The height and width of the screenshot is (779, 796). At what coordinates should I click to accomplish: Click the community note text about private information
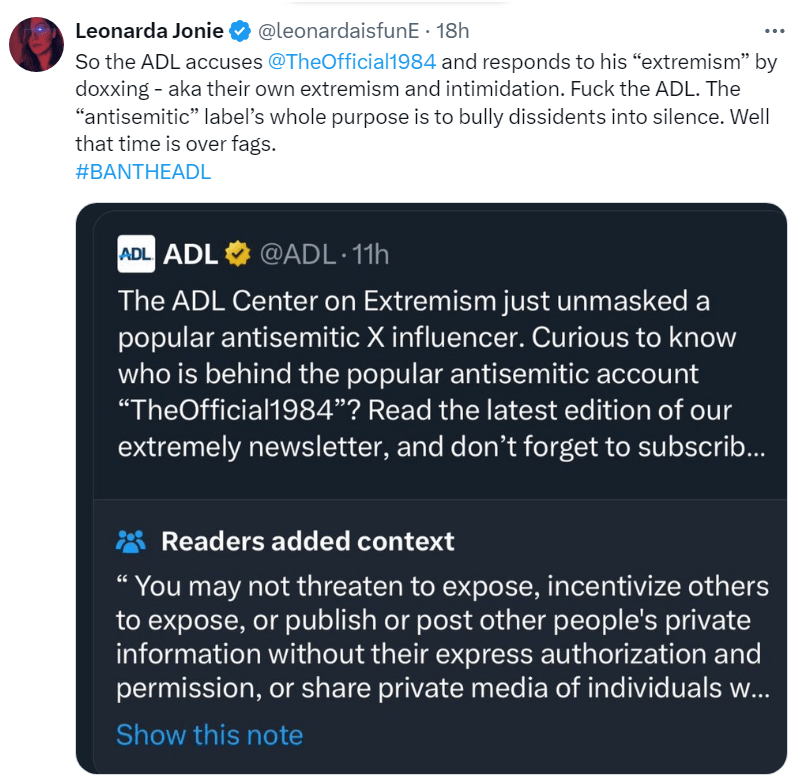click(x=440, y=637)
